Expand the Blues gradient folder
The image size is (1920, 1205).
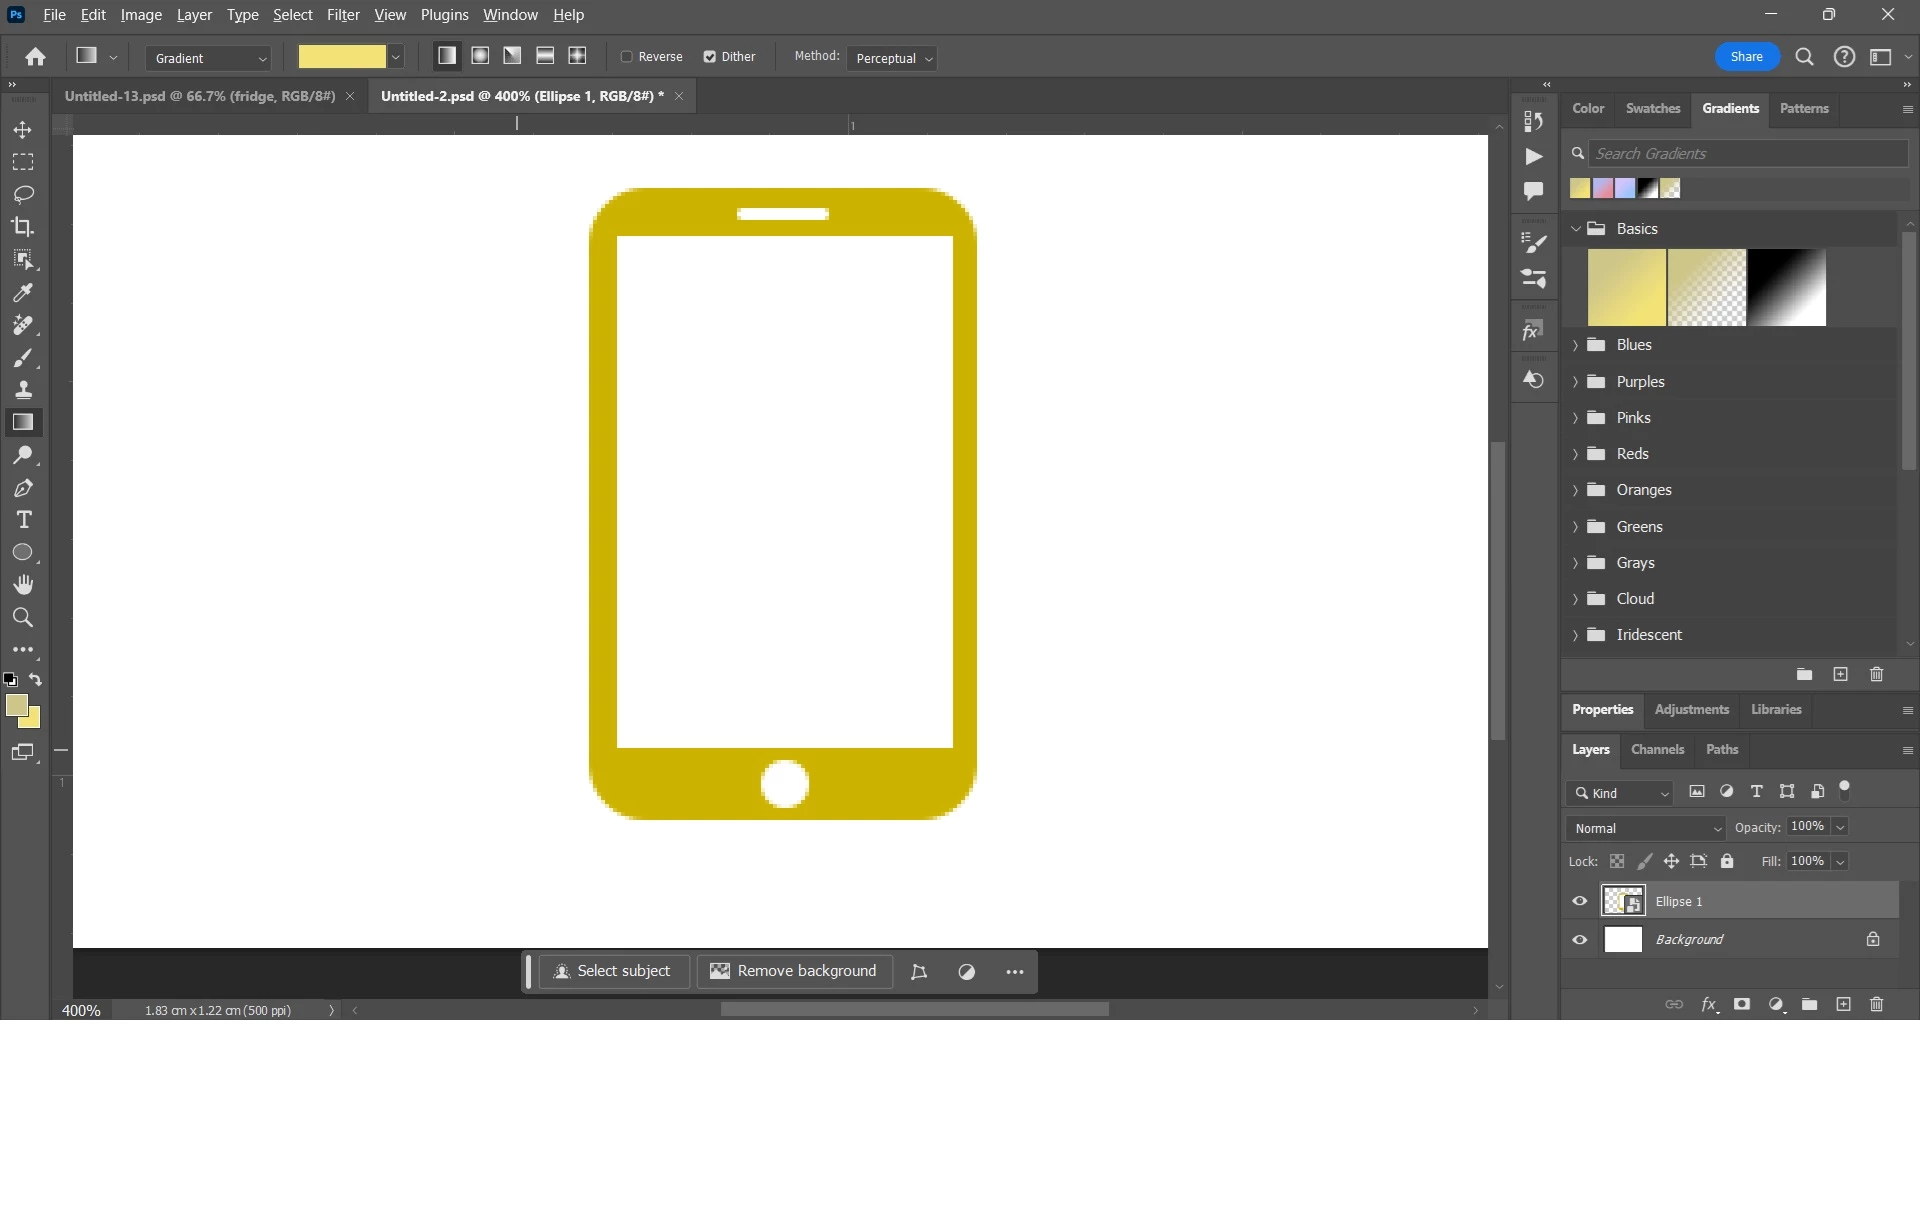(x=1576, y=345)
